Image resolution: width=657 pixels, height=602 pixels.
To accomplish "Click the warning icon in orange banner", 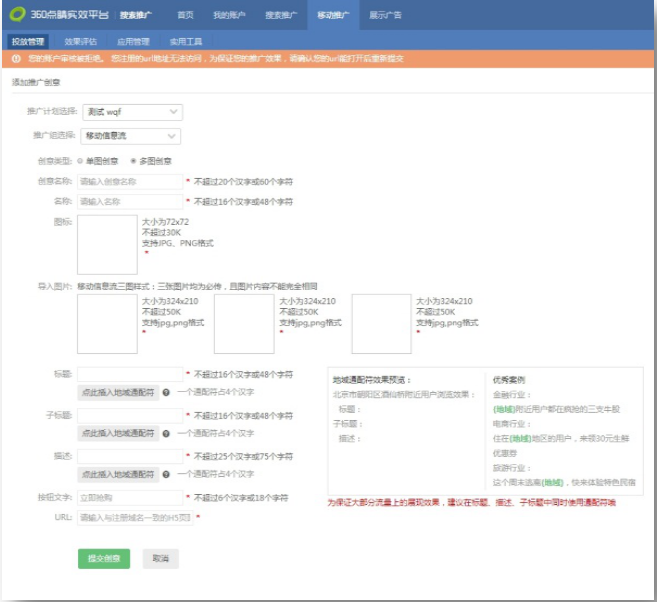I will pos(16,59).
